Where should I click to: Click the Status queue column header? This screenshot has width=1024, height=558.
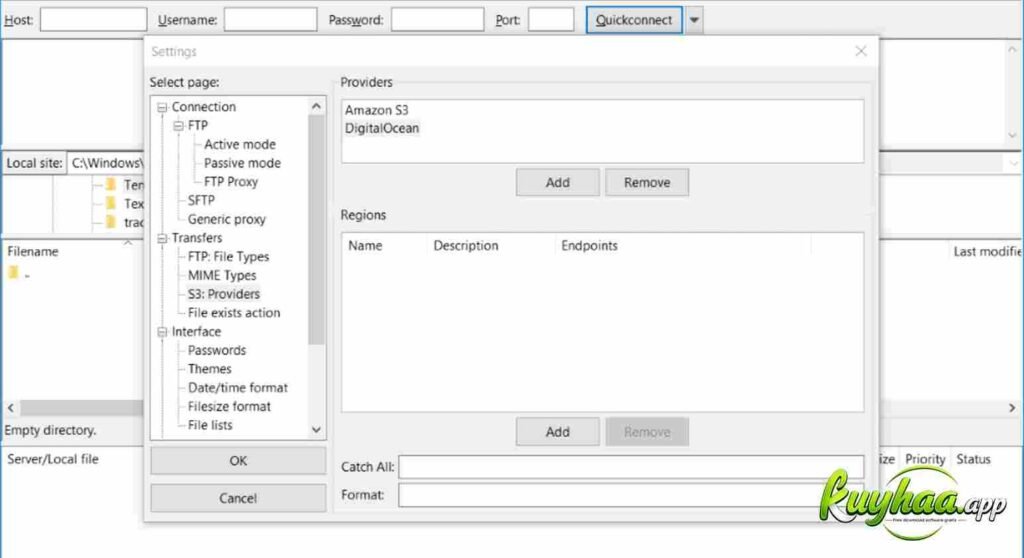coord(973,459)
